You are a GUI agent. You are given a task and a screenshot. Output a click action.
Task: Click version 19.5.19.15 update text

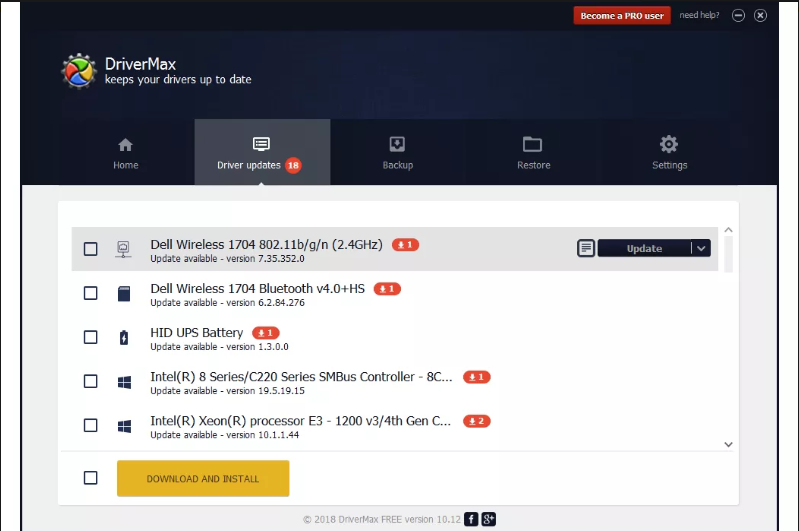[x=227, y=391]
